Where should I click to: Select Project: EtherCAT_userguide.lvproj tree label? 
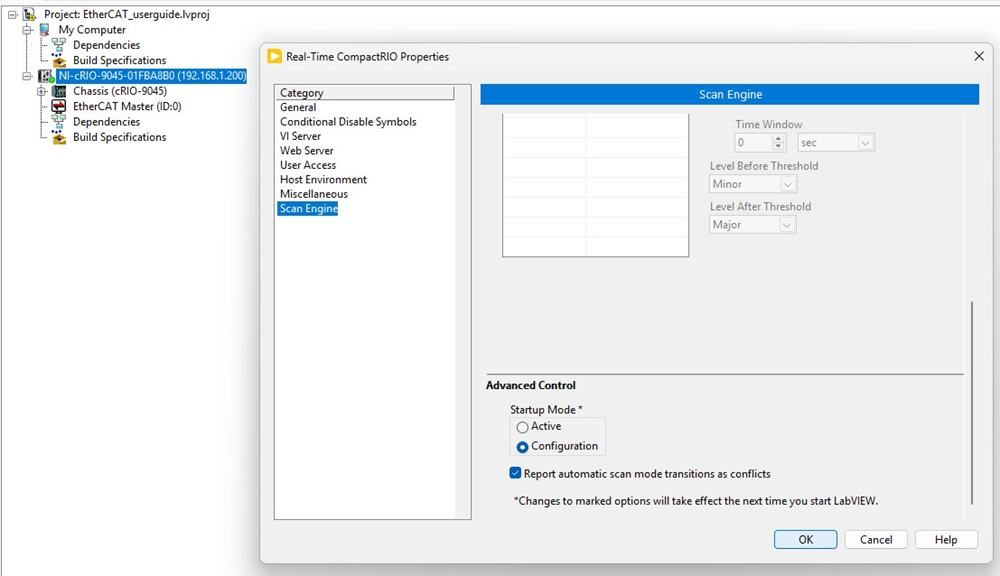tap(127, 14)
